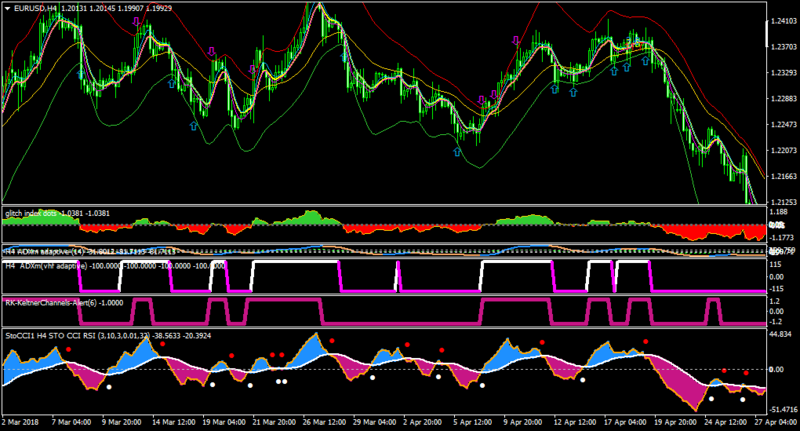
Task: Click the '24 Apr 12:00' time label
Action: tap(726, 422)
